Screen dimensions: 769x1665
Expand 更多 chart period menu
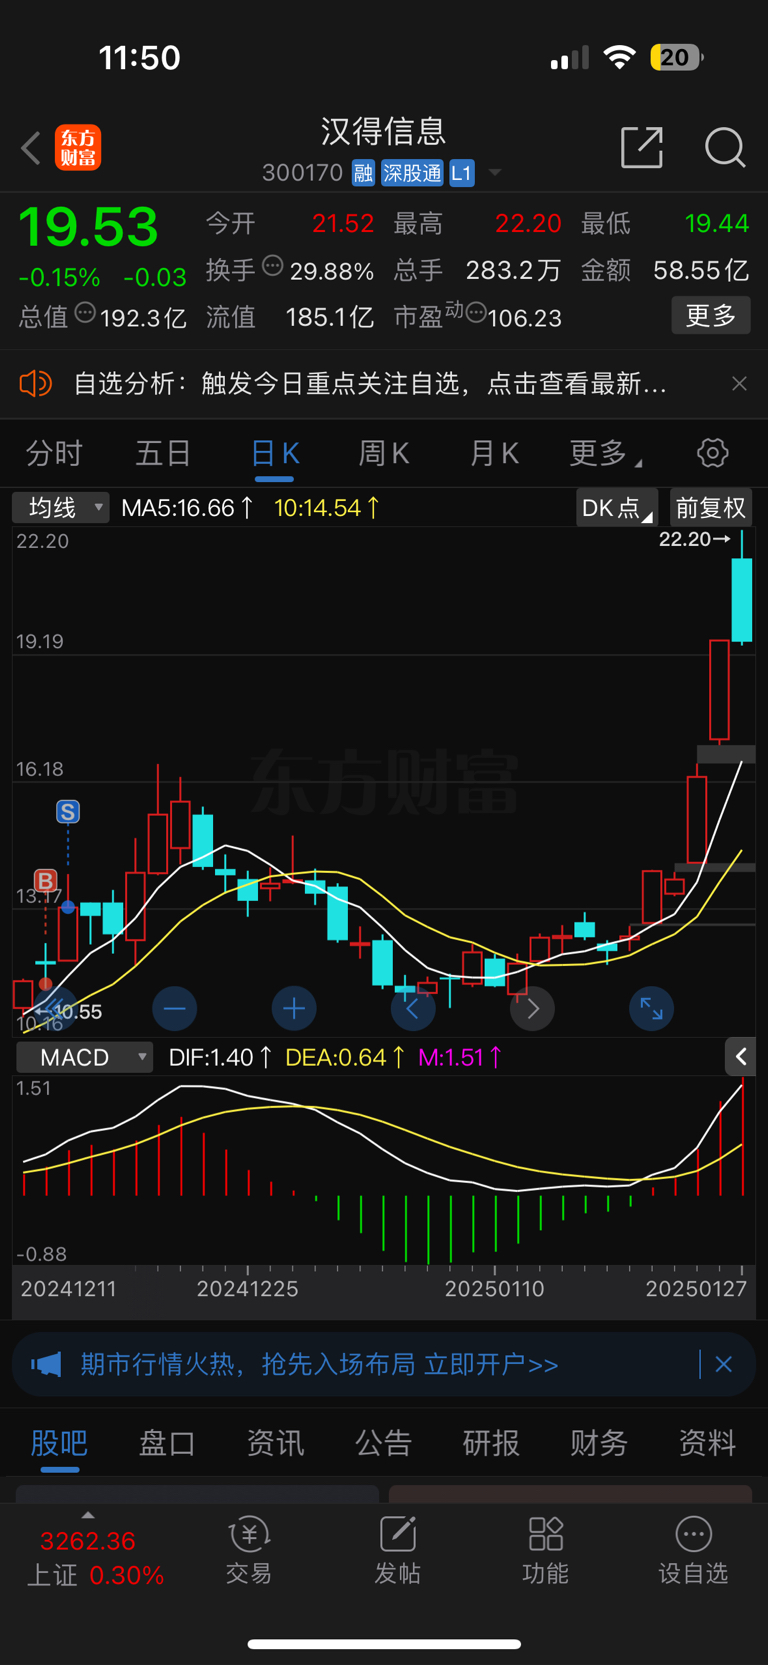tap(605, 454)
